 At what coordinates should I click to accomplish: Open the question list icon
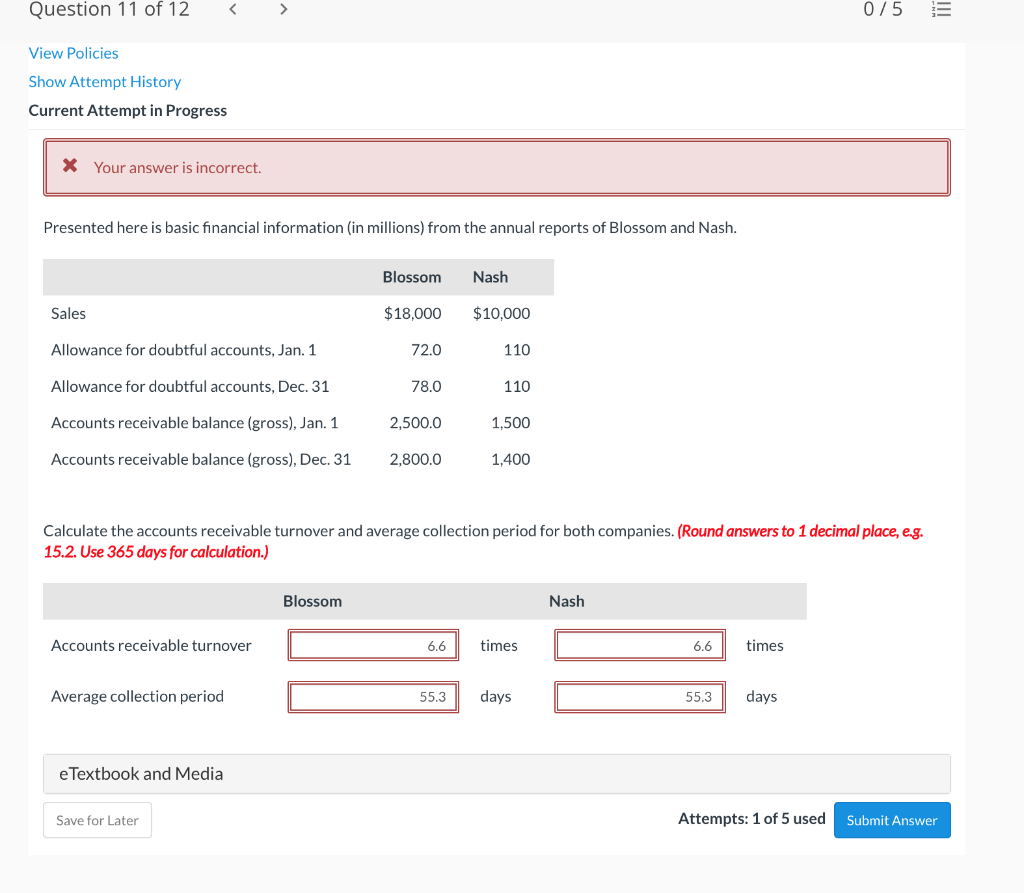[x=941, y=9]
